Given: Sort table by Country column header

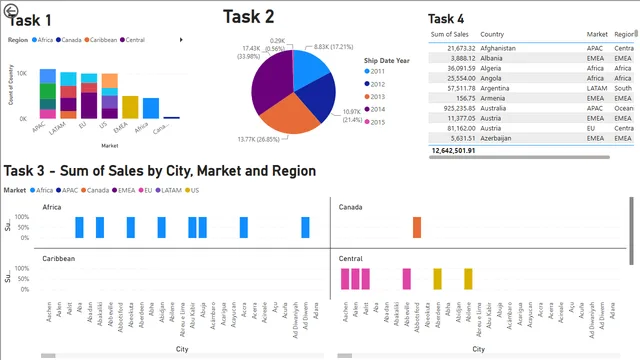Looking at the screenshot, I should pyautogui.click(x=492, y=34).
